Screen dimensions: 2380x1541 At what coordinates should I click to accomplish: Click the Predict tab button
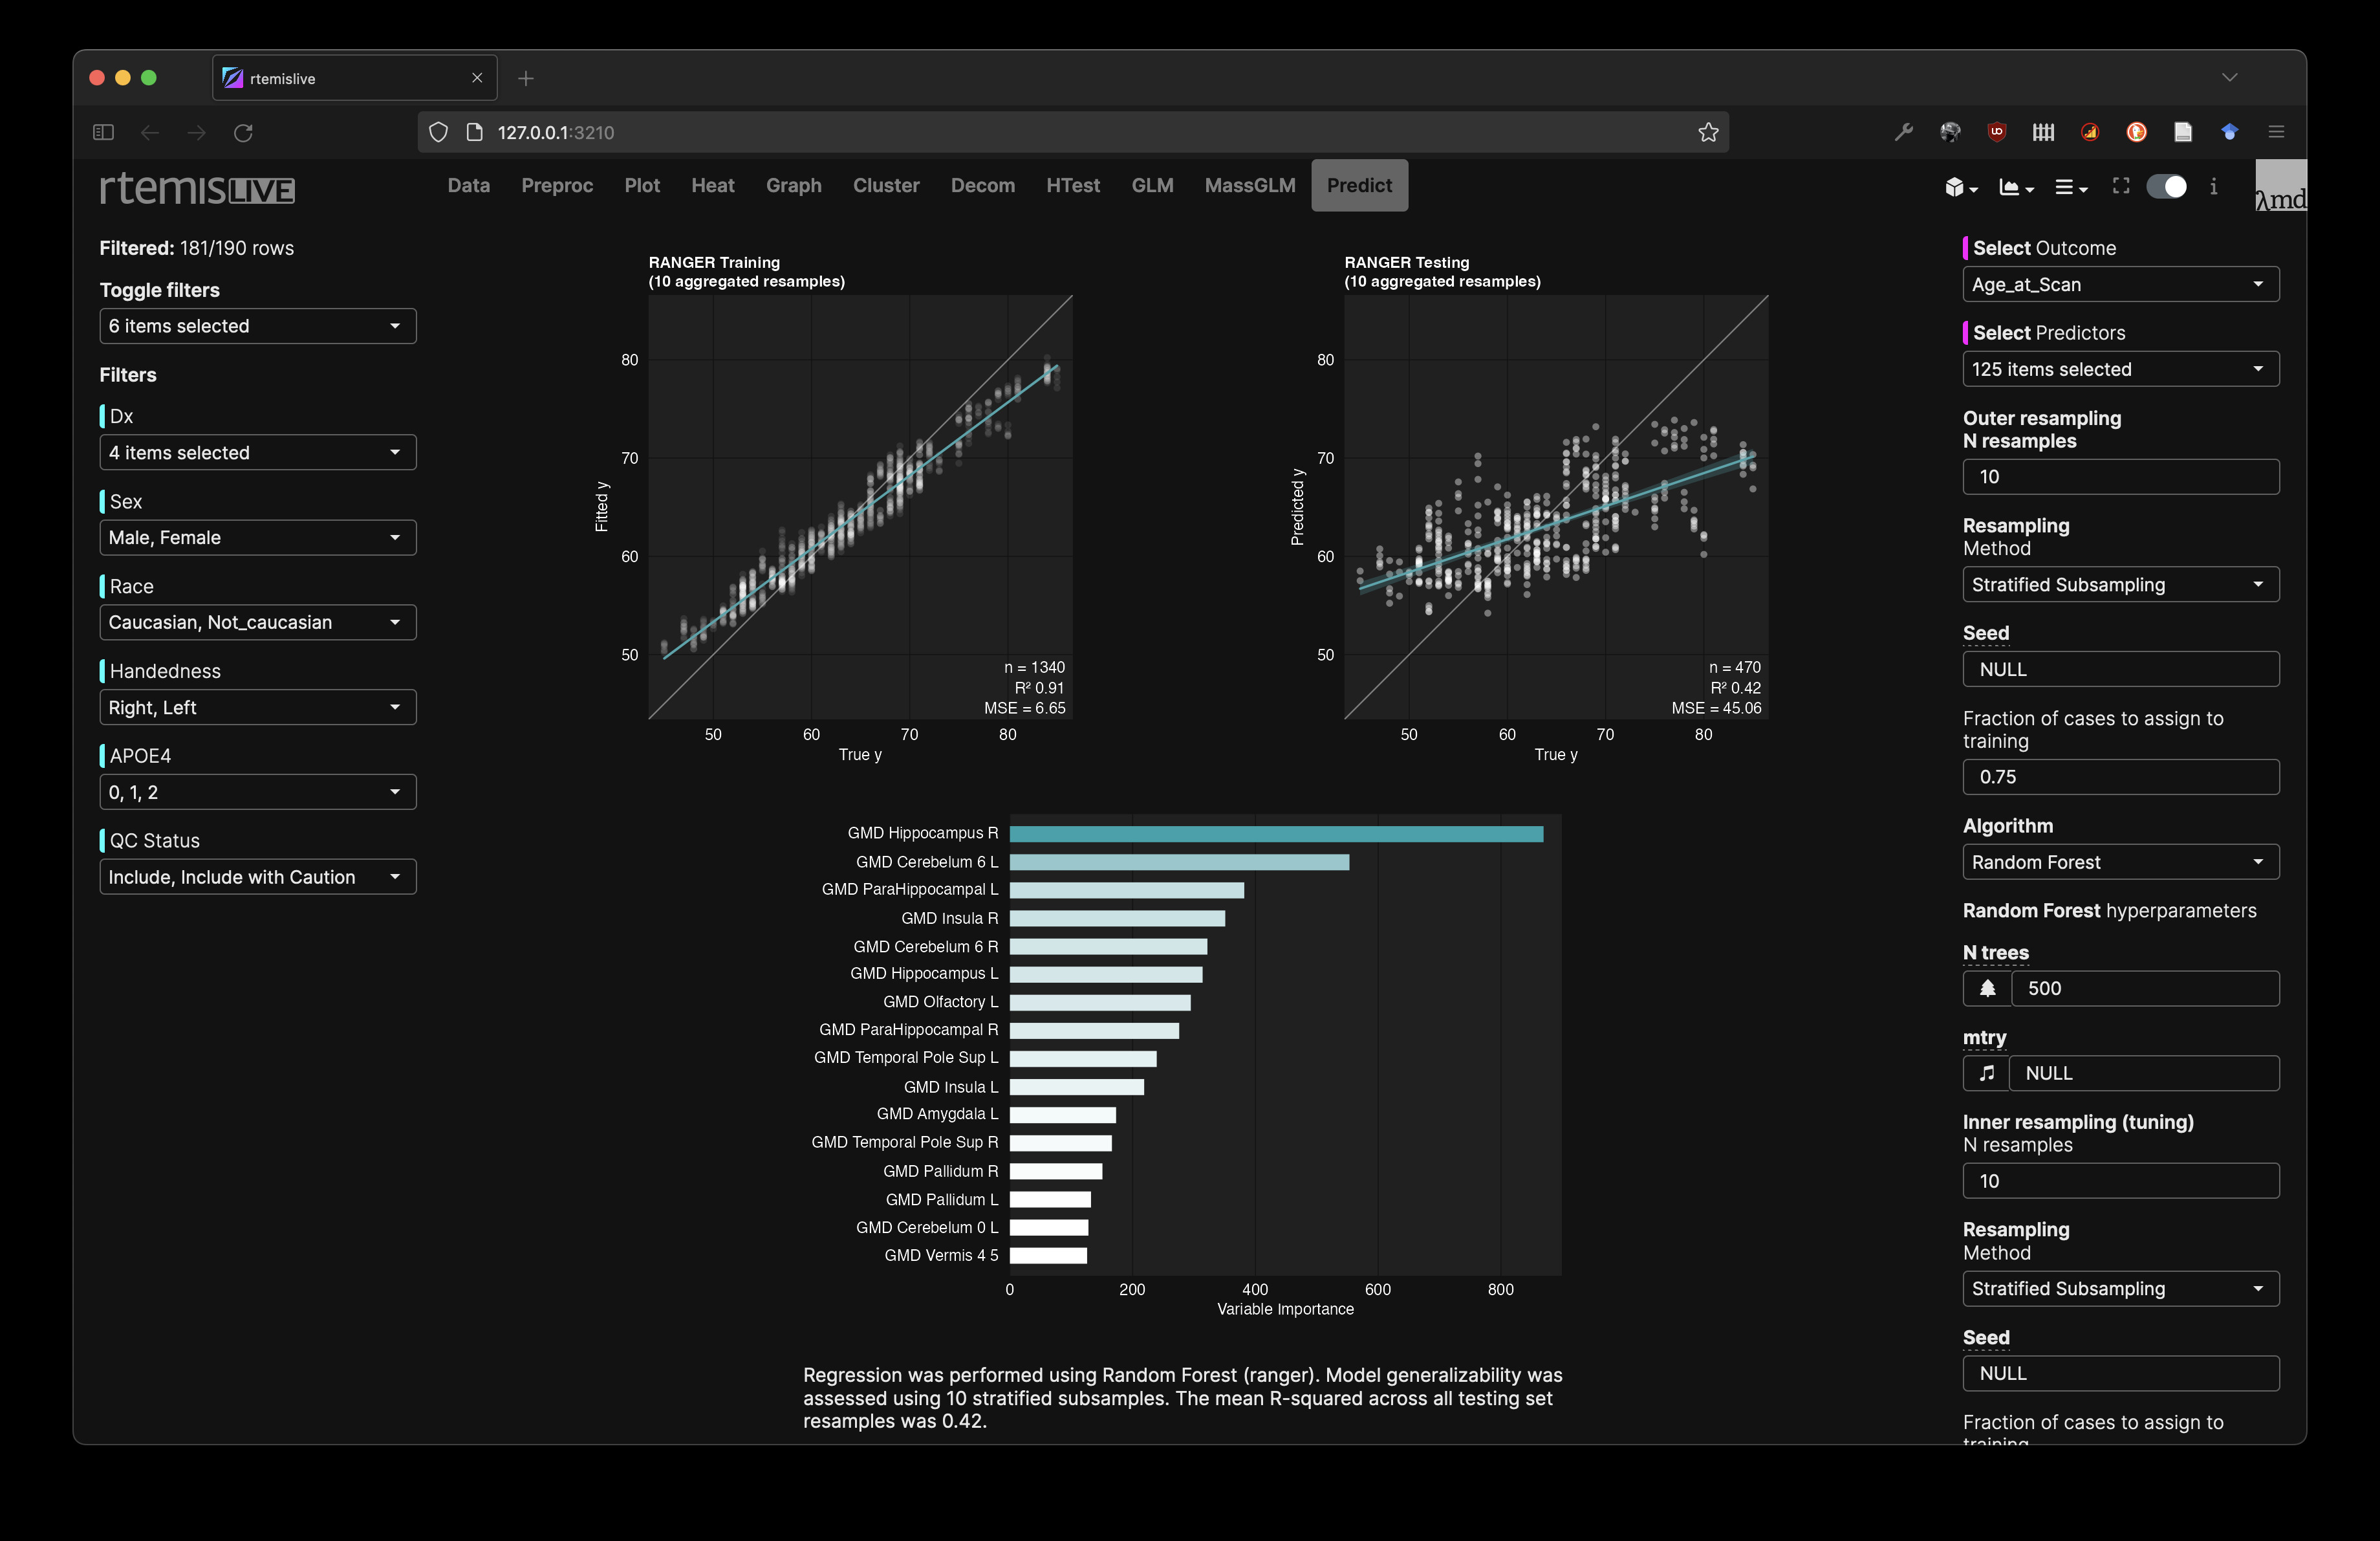1358,185
